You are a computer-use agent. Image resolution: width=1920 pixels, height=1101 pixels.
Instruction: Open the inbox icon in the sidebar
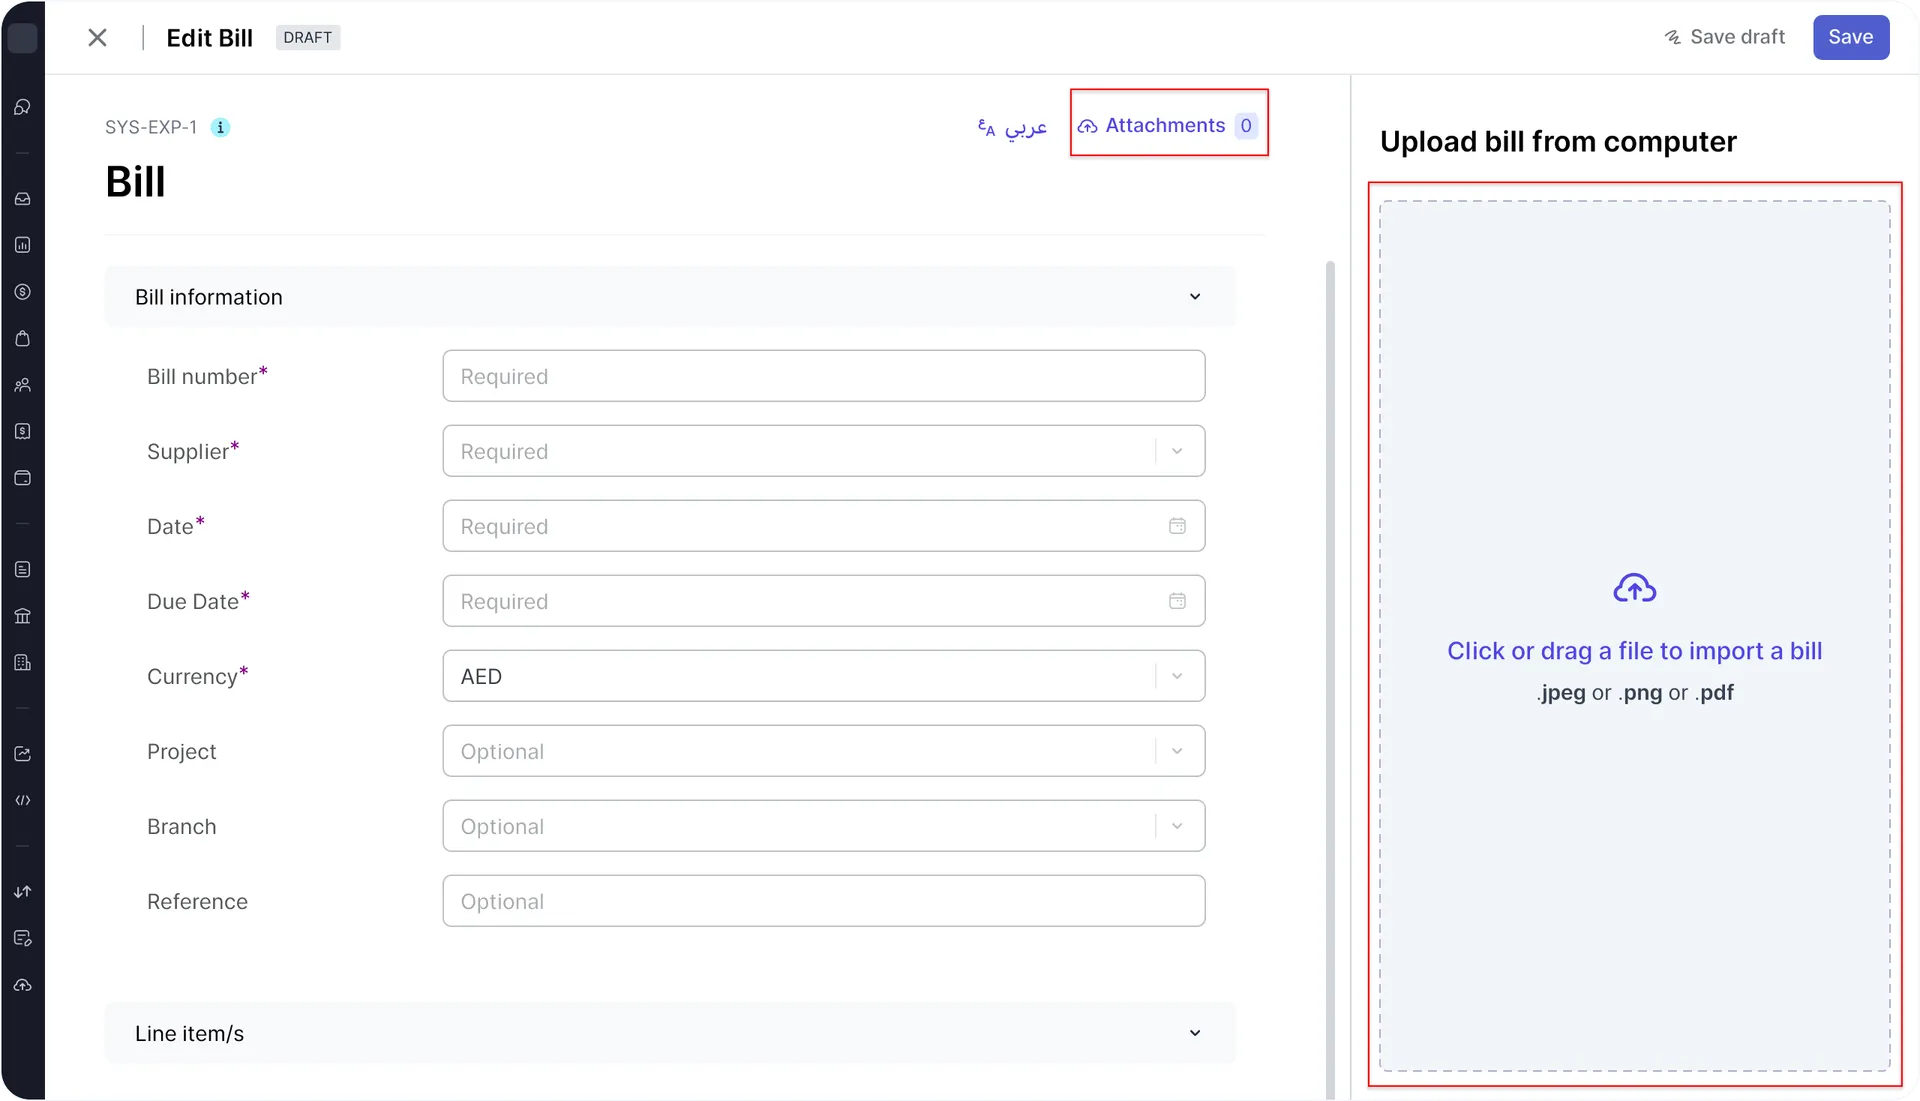point(22,198)
